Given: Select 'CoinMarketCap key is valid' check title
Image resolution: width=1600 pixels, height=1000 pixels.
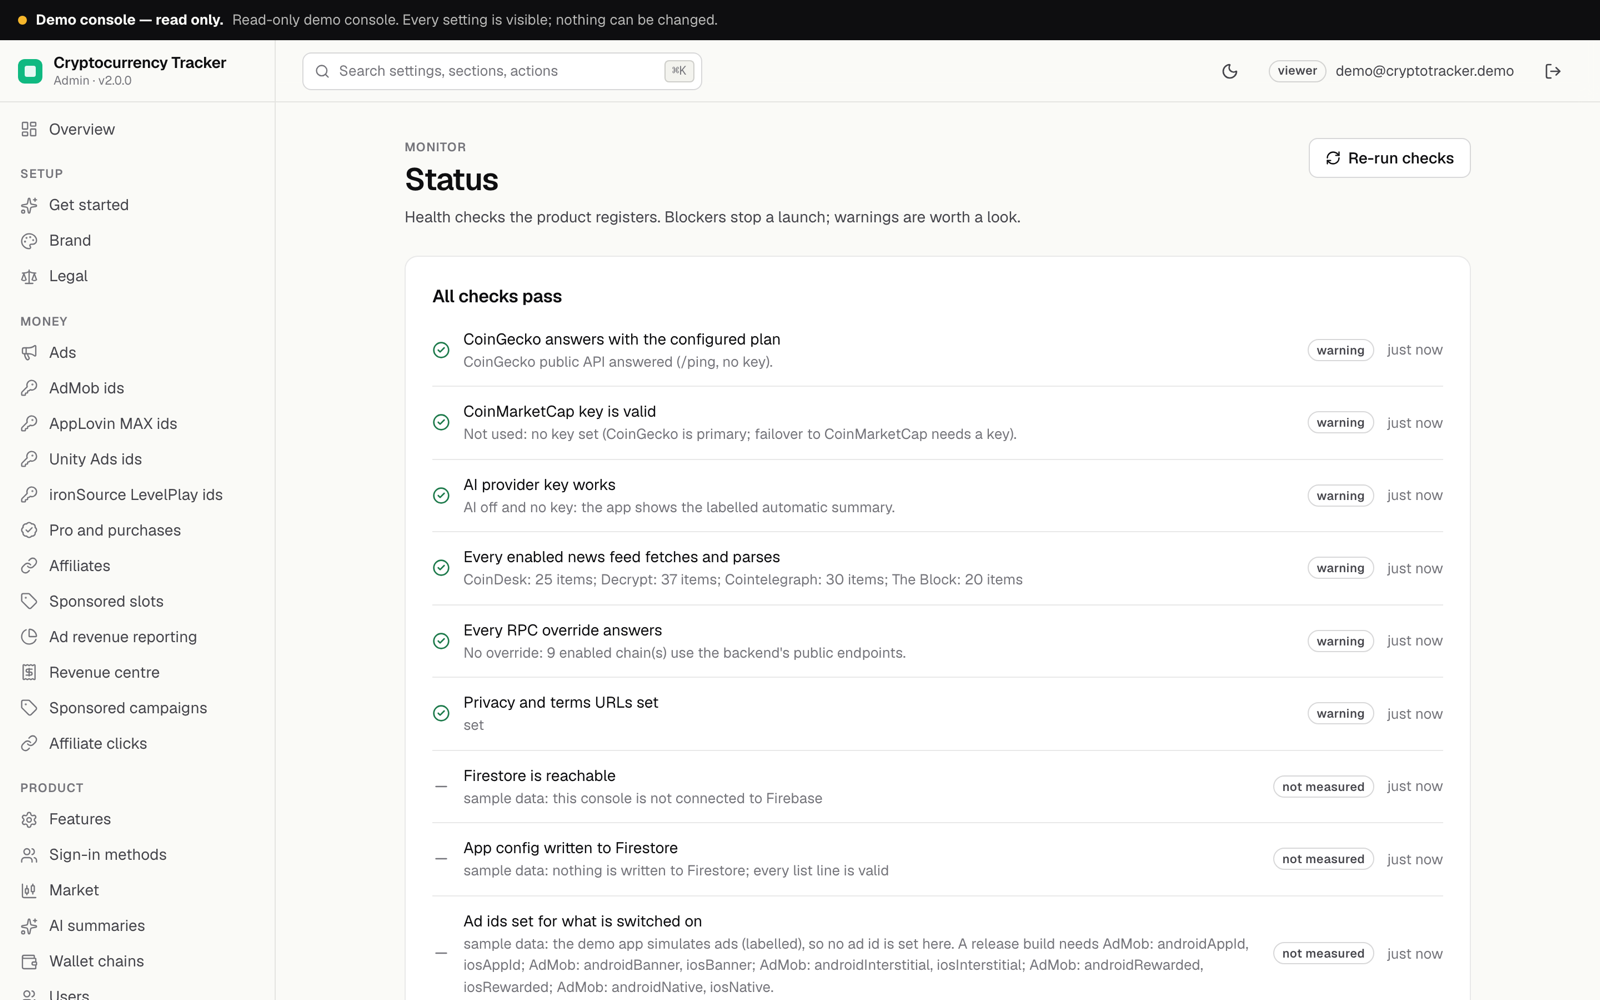Looking at the screenshot, I should [x=559, y=412].
